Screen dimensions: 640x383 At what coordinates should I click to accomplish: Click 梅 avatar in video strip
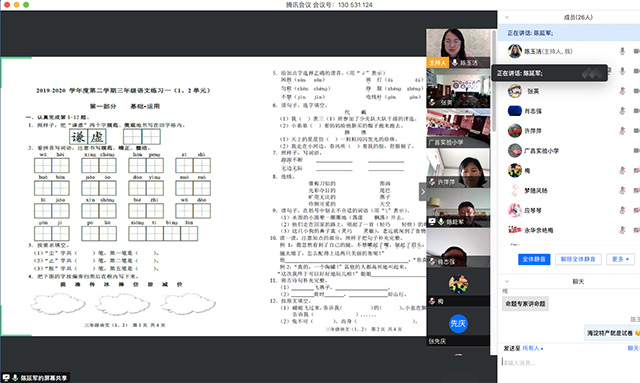458,284
